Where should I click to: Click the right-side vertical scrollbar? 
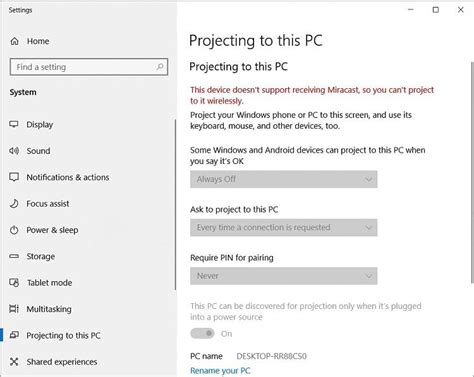[x=472, y=173]
